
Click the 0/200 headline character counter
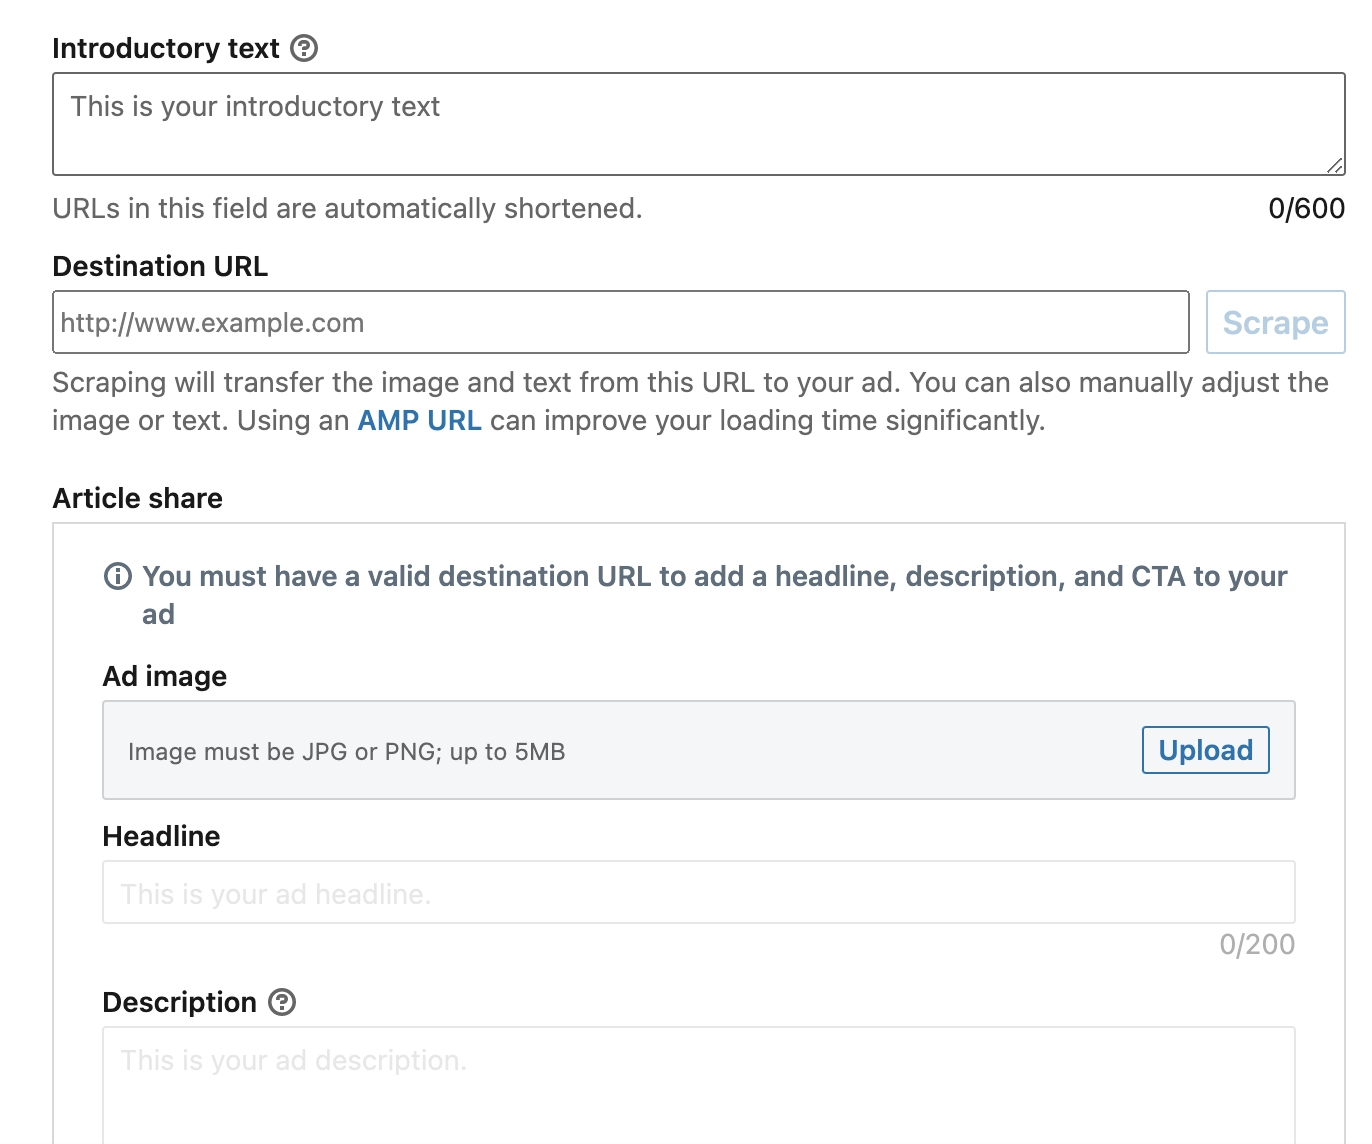[1256, 944]
